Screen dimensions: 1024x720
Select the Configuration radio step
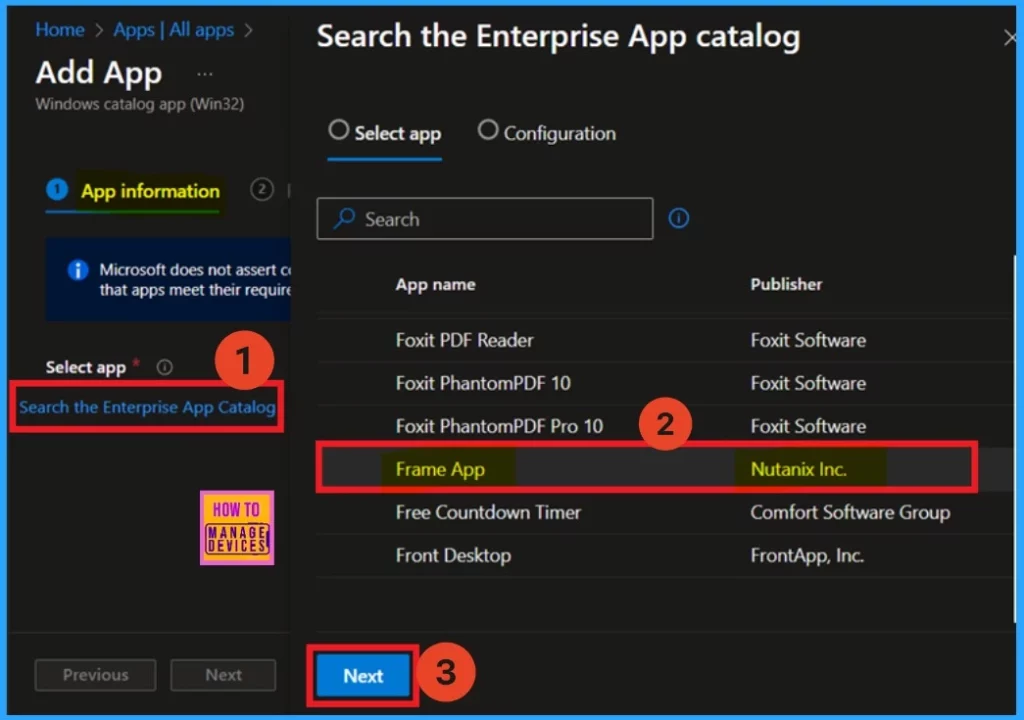(x=547, y=133)
